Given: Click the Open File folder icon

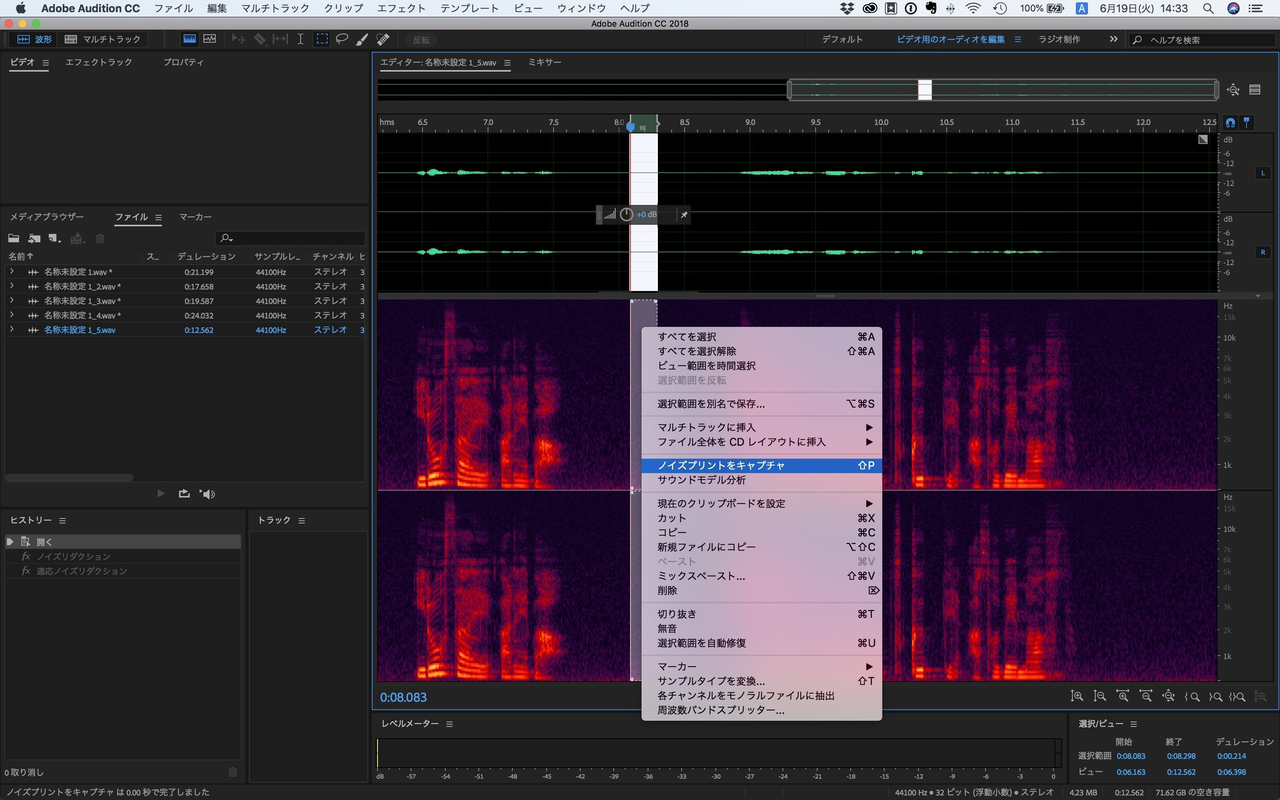Looking at the screenshot, I should (x=14, y=238).
